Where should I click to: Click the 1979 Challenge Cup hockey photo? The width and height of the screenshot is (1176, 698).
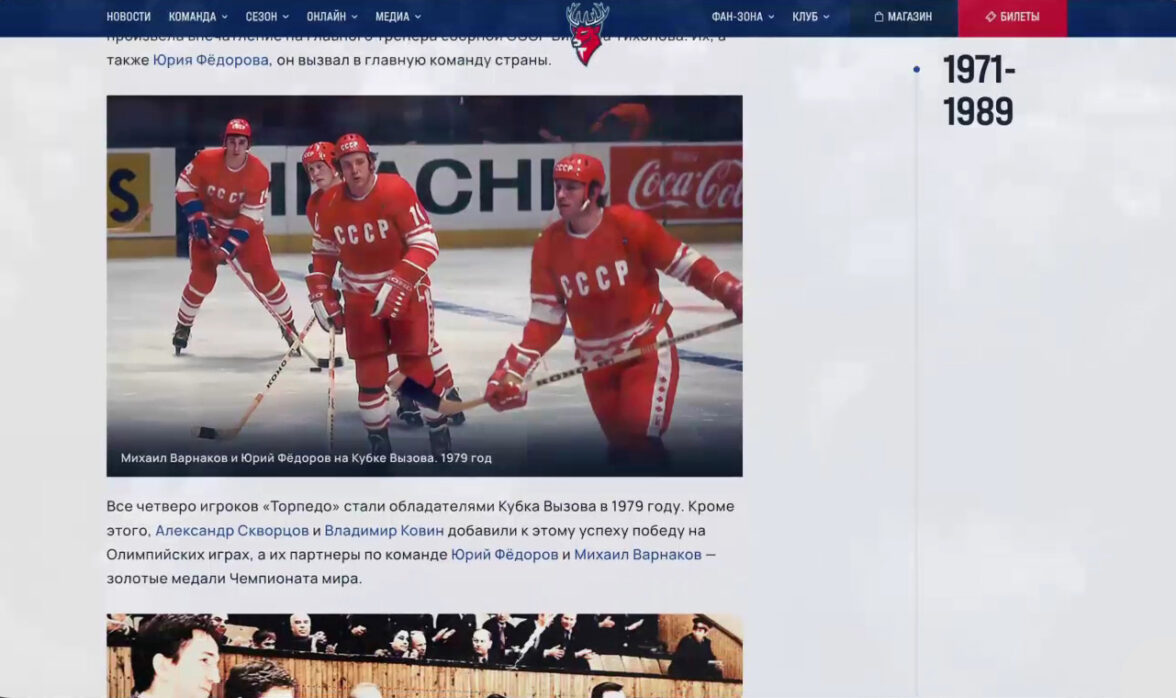pyautogui.click(x=424, y=285)
